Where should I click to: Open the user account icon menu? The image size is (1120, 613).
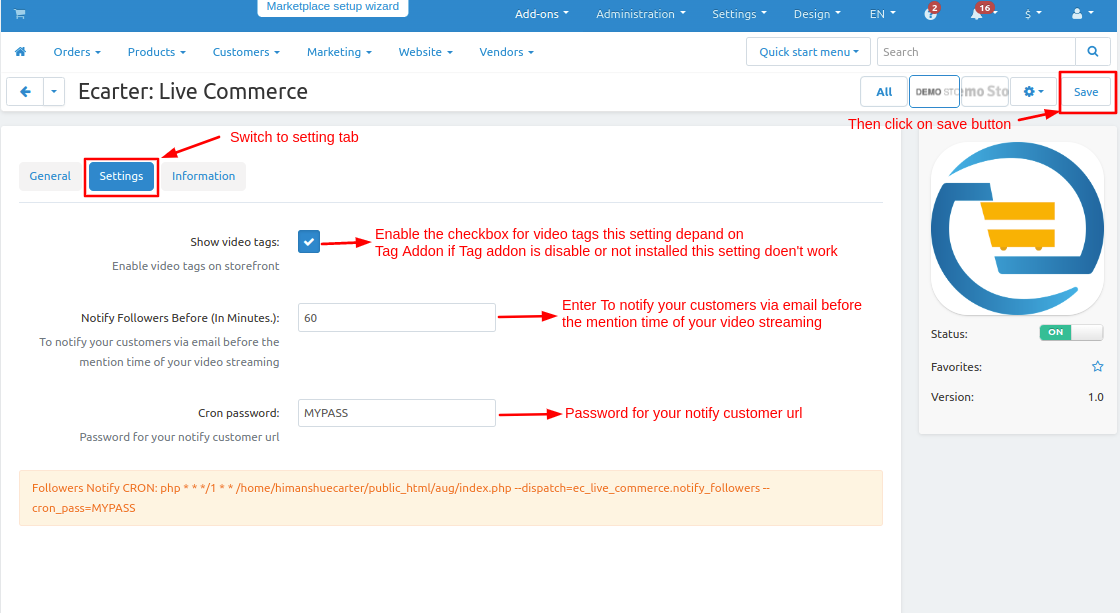[x=1081, y=14]
